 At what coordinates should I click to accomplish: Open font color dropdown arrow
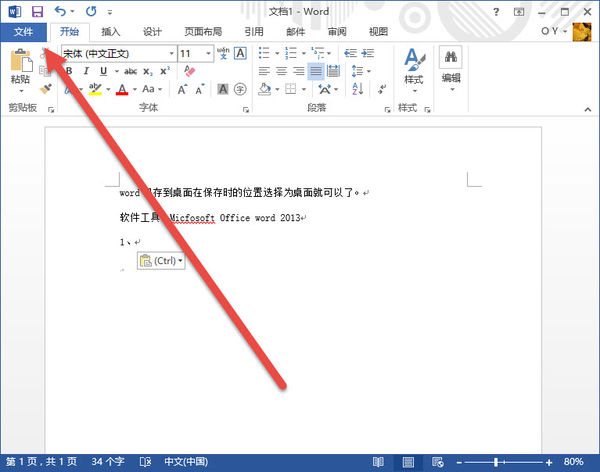pos(135,90)
